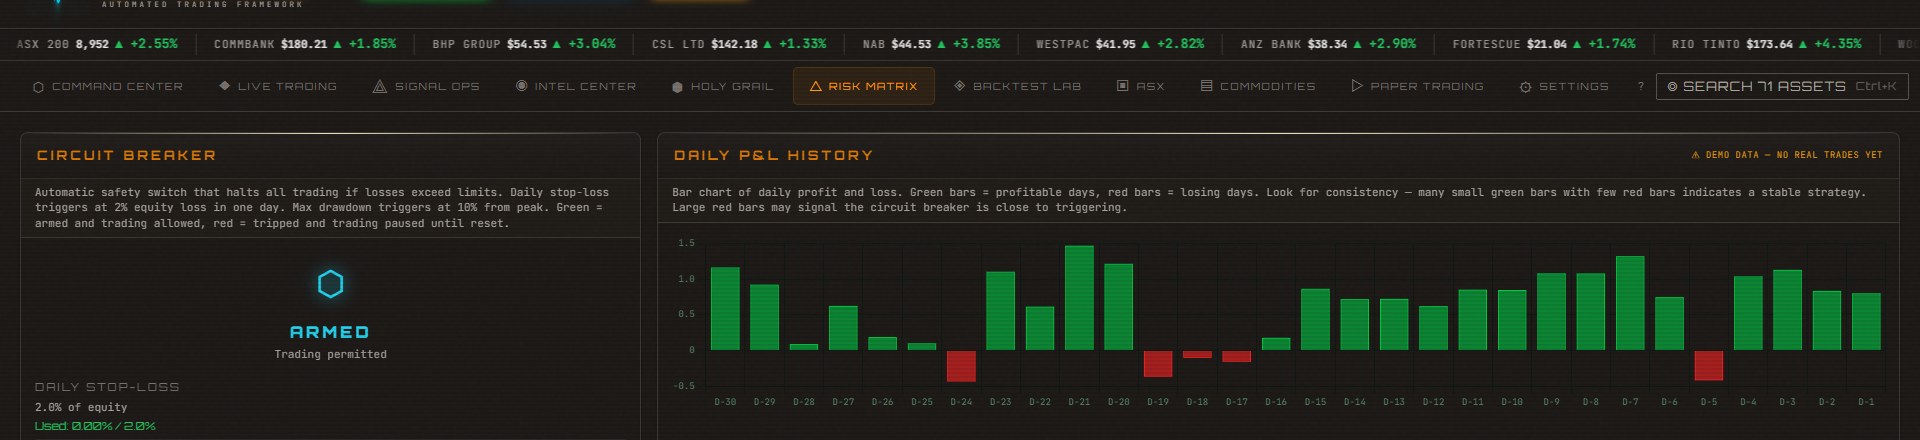Click the D-7 green bar
Screen dimensions: 1920x440
click(1630, 303)
